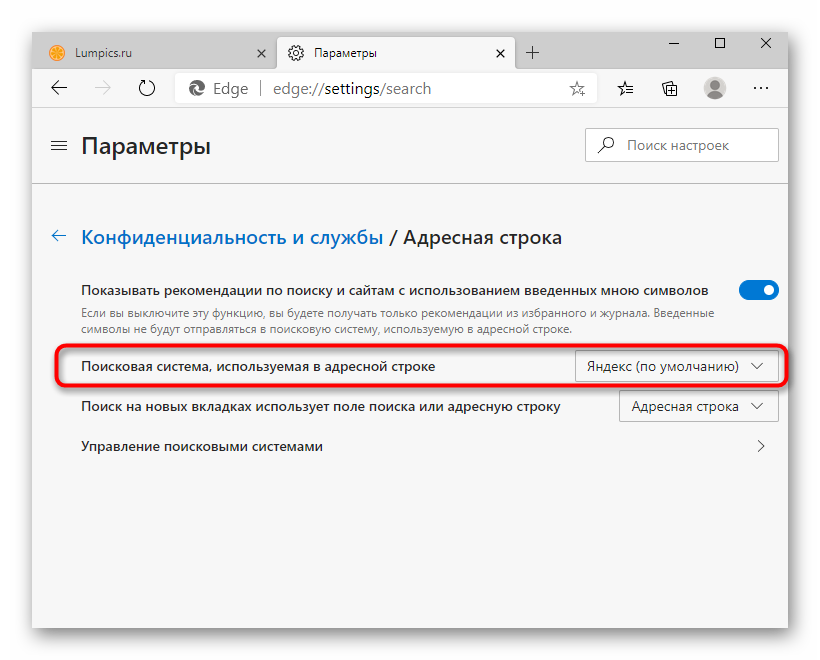This screenshot has height=660, width=820.
Task: Open Collections icon in toolbar
Action: tap(669, 88)
